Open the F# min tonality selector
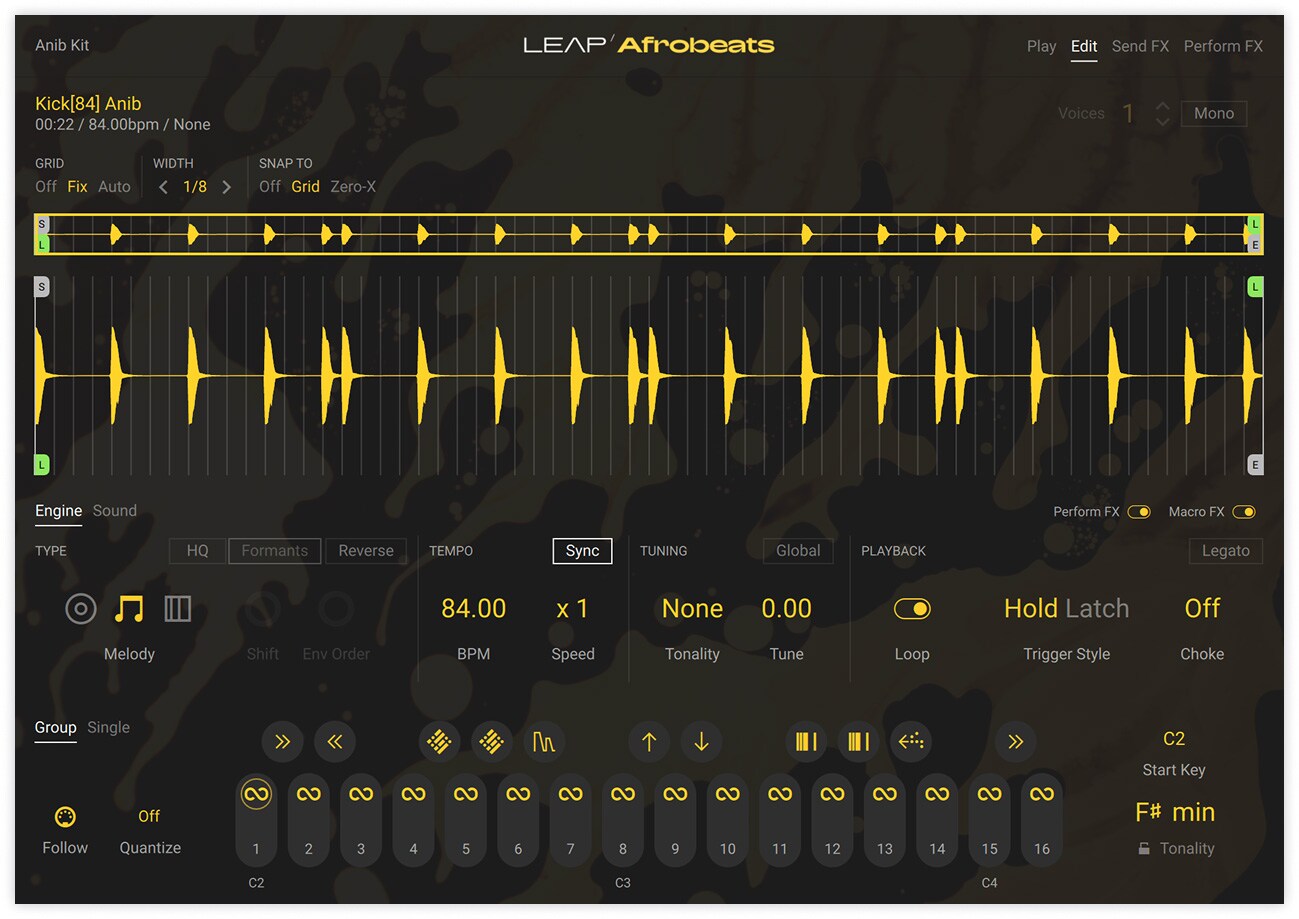The height and width of the screenshot is (919, 1299). pos(1174,813)
